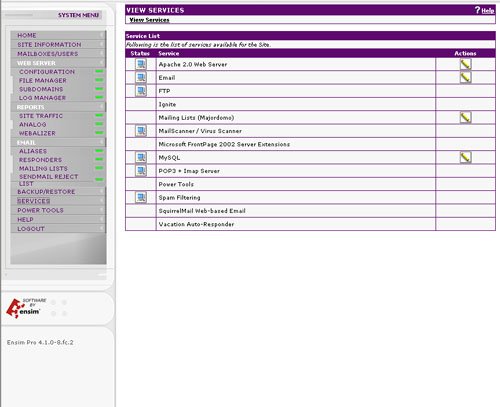Open File Manager in sidebar
This screenshot has width=500, height=407.
click(43, 81)
